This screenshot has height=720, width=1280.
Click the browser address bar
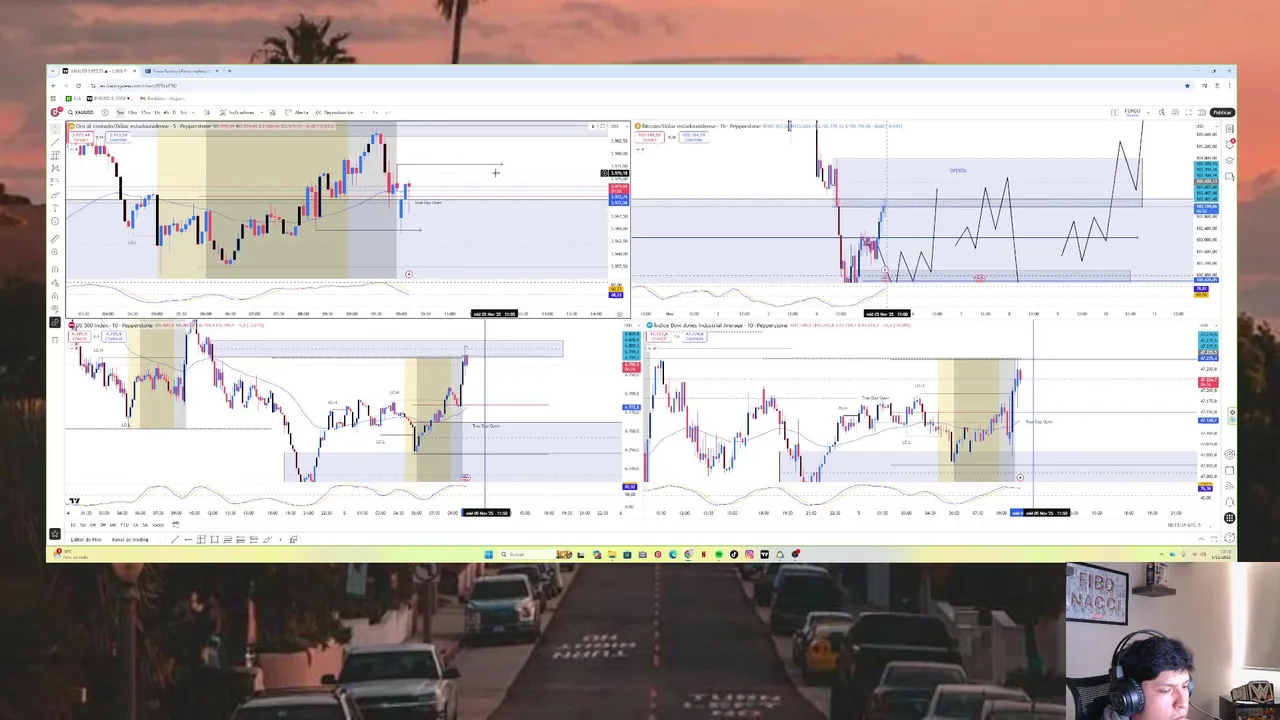[x=640, y=86]
